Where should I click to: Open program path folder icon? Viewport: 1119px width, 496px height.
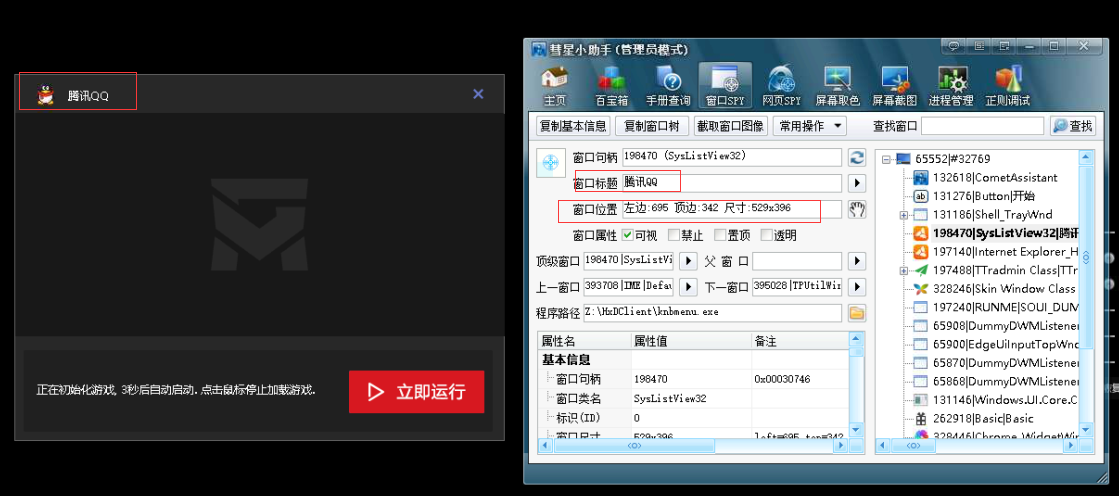point(856,313)
